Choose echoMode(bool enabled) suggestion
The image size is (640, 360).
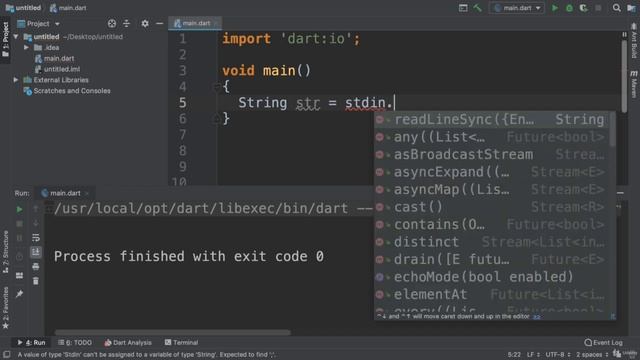[492, 277]
